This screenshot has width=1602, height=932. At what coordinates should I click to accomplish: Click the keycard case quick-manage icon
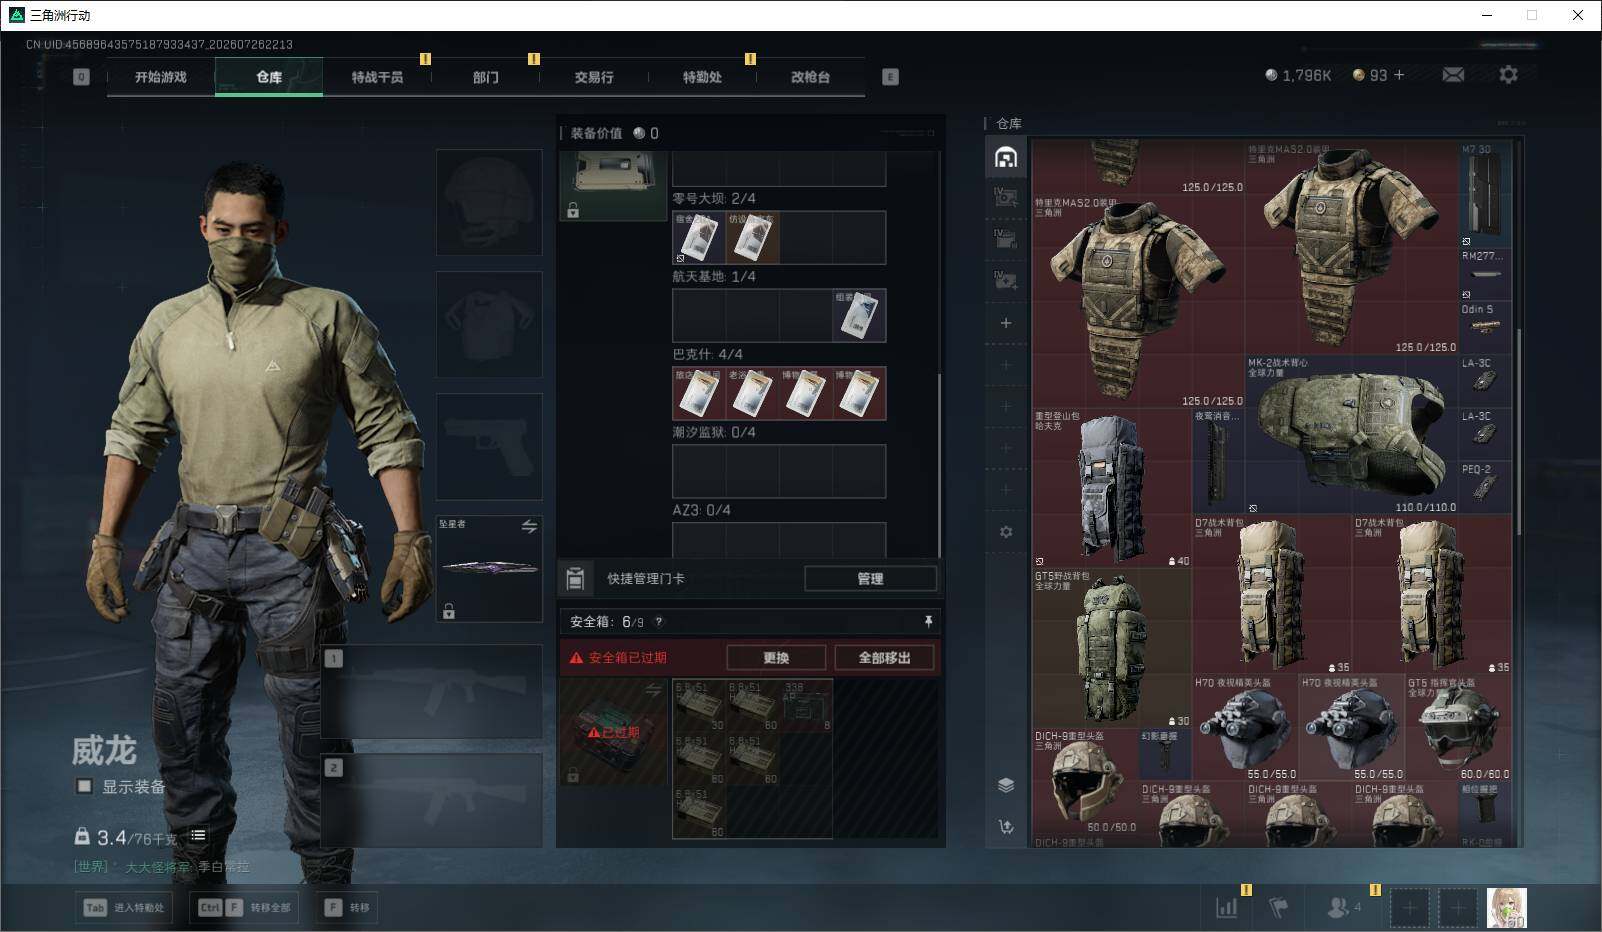(x=575, y=578)
